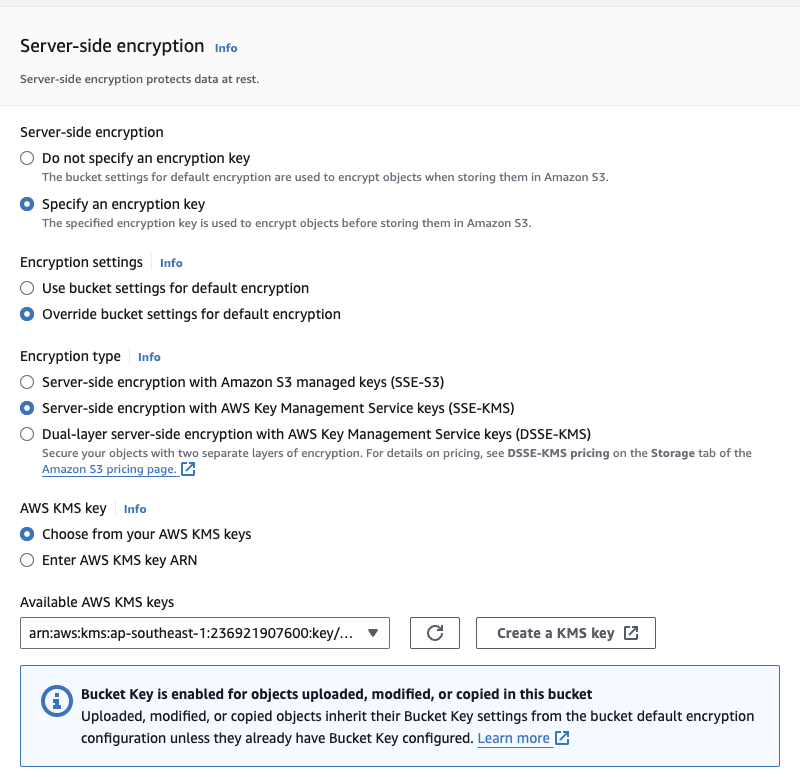Viewport: 800px width, 777px height.
Task: Click the info circle icon in Bucket Key notice
Action: click(57, 701)
